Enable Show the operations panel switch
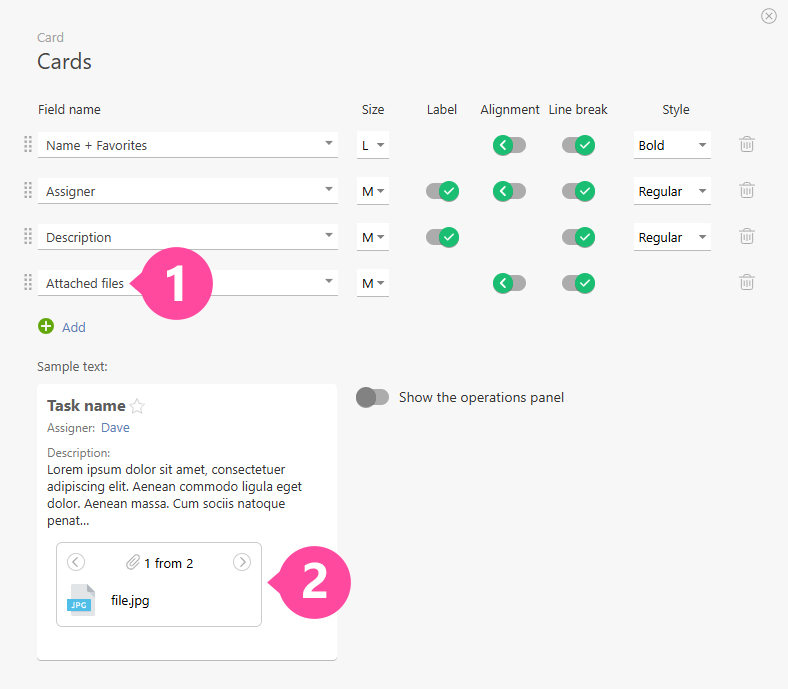The width and height of the screenshot is (788, 689). (372, 397)
